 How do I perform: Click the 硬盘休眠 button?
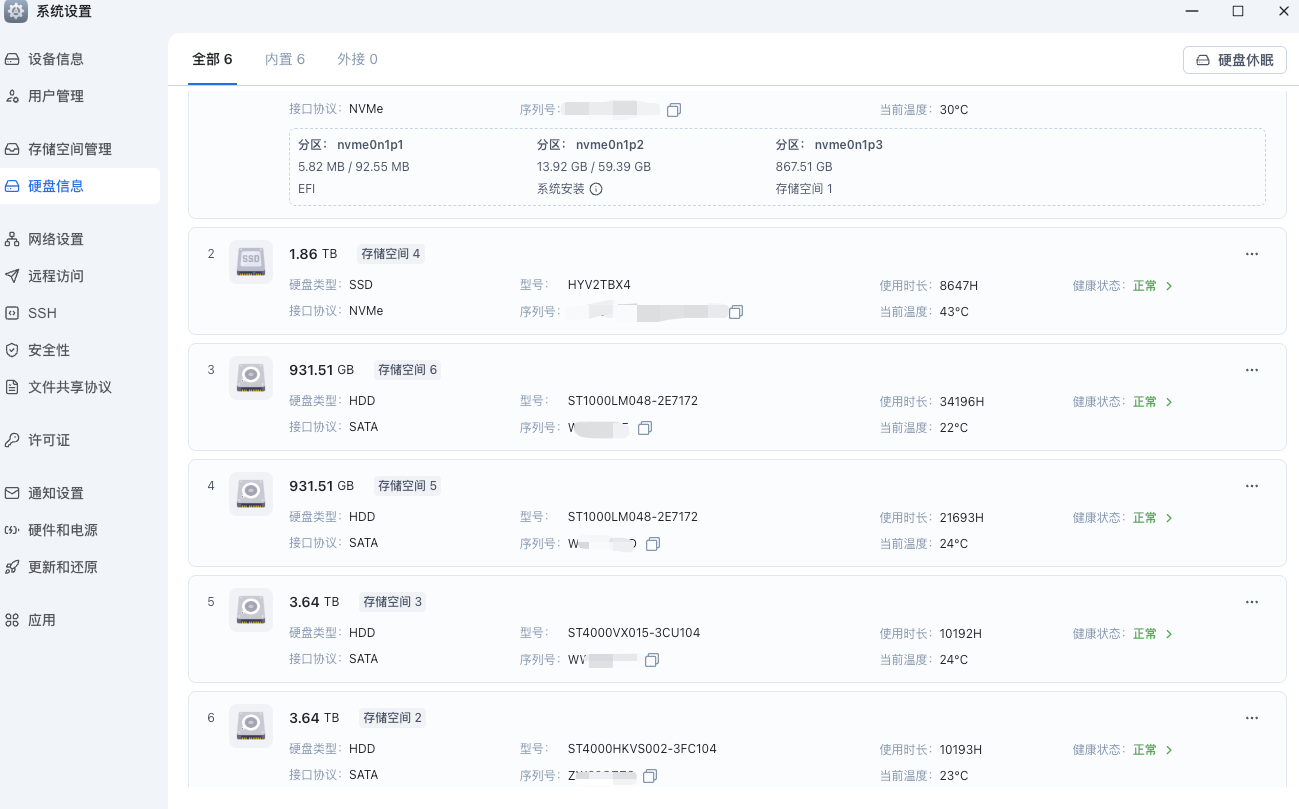[x=1235, y=59]
